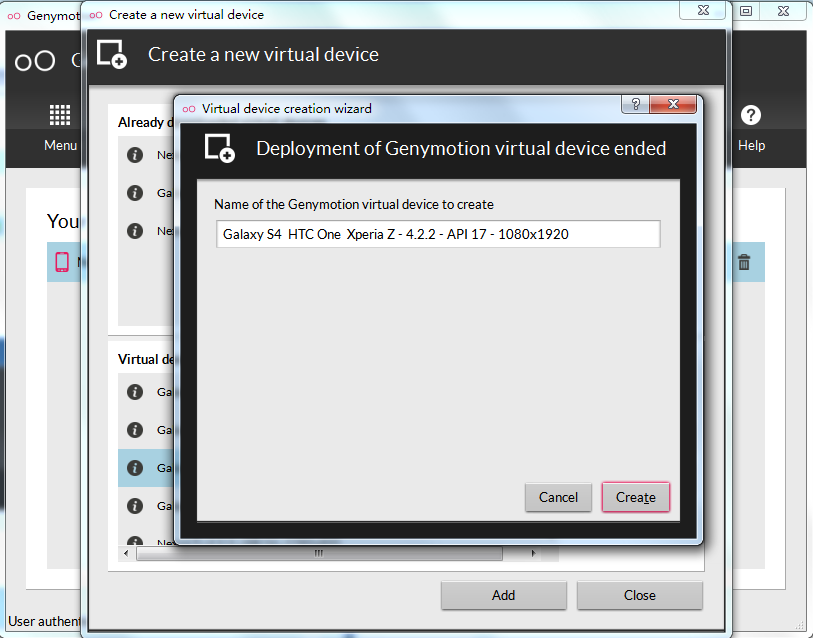Click the horizontal scrollbar thumb
The height and width of the screenshot is (638, 813).
coord(319,553)
